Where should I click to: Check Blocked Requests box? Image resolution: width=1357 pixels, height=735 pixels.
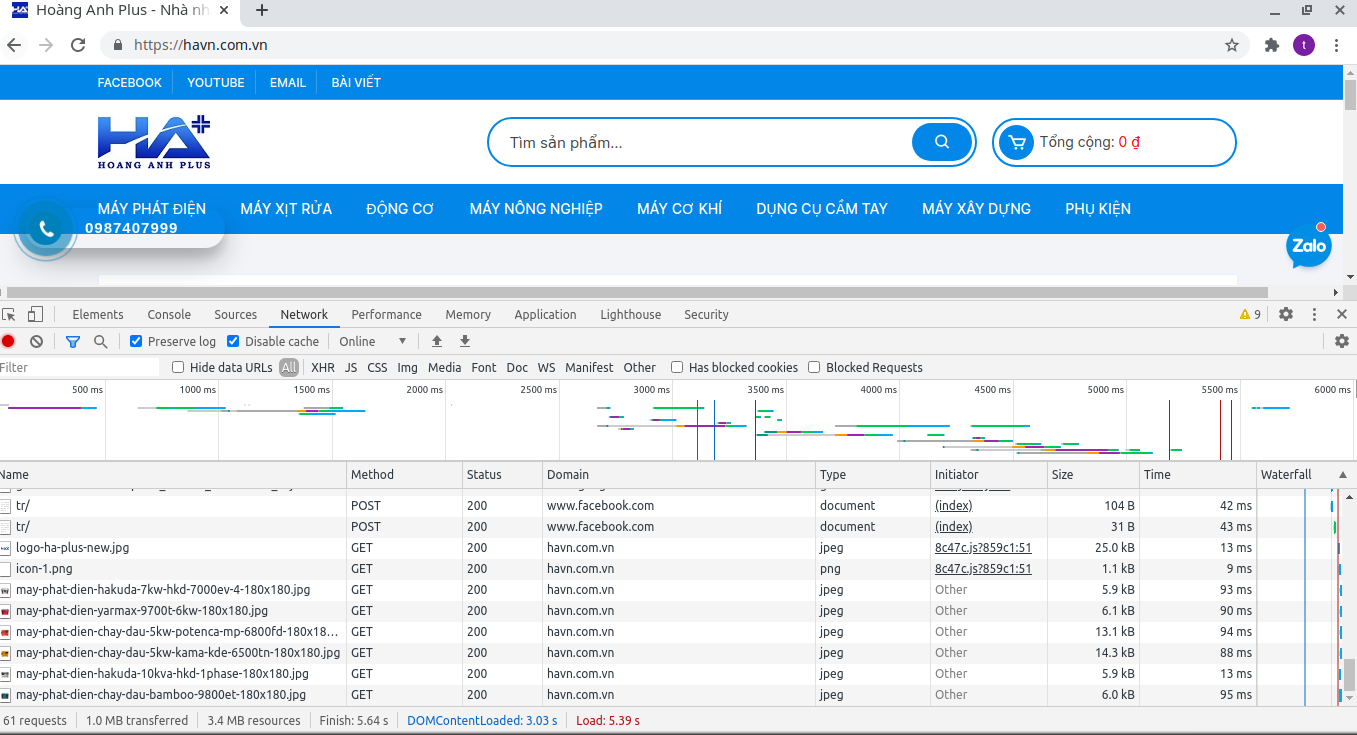[x=814, y=367]
